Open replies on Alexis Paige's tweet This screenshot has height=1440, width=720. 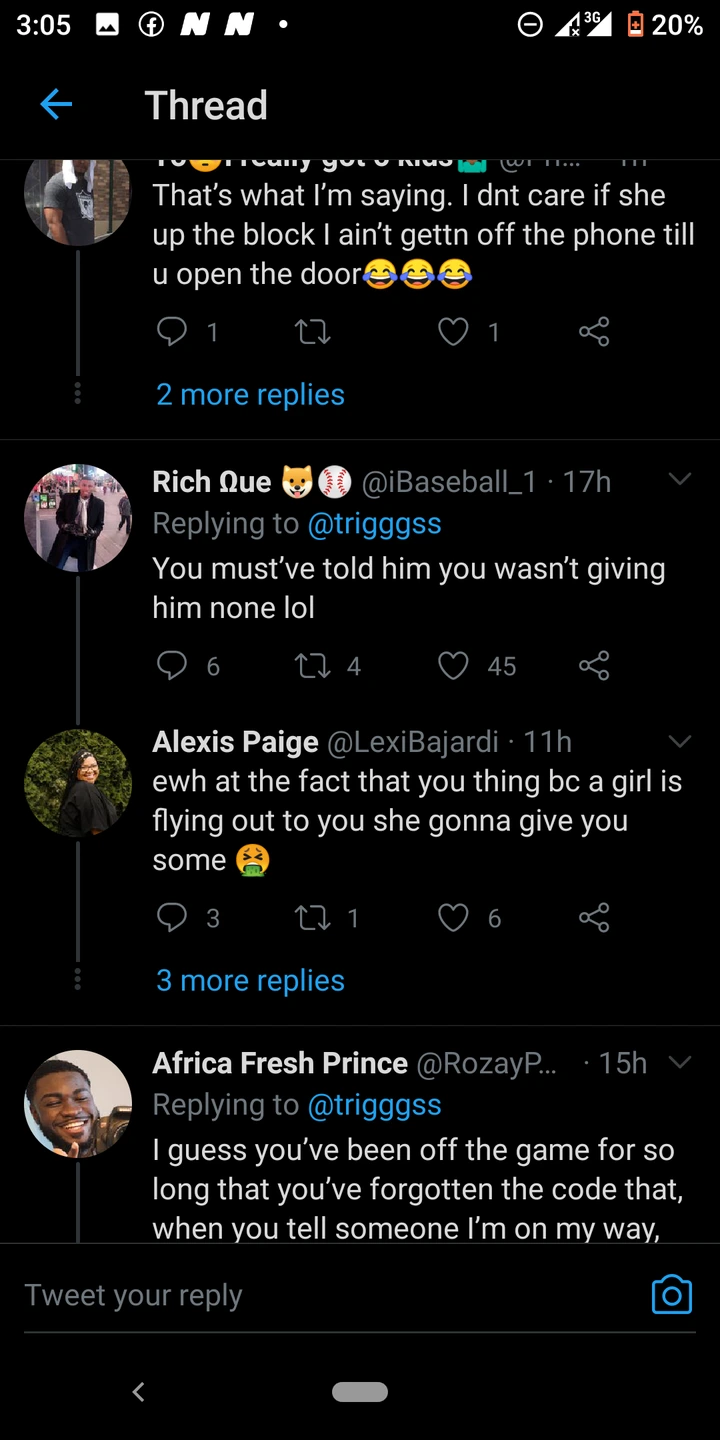click(x=173, y=918)
